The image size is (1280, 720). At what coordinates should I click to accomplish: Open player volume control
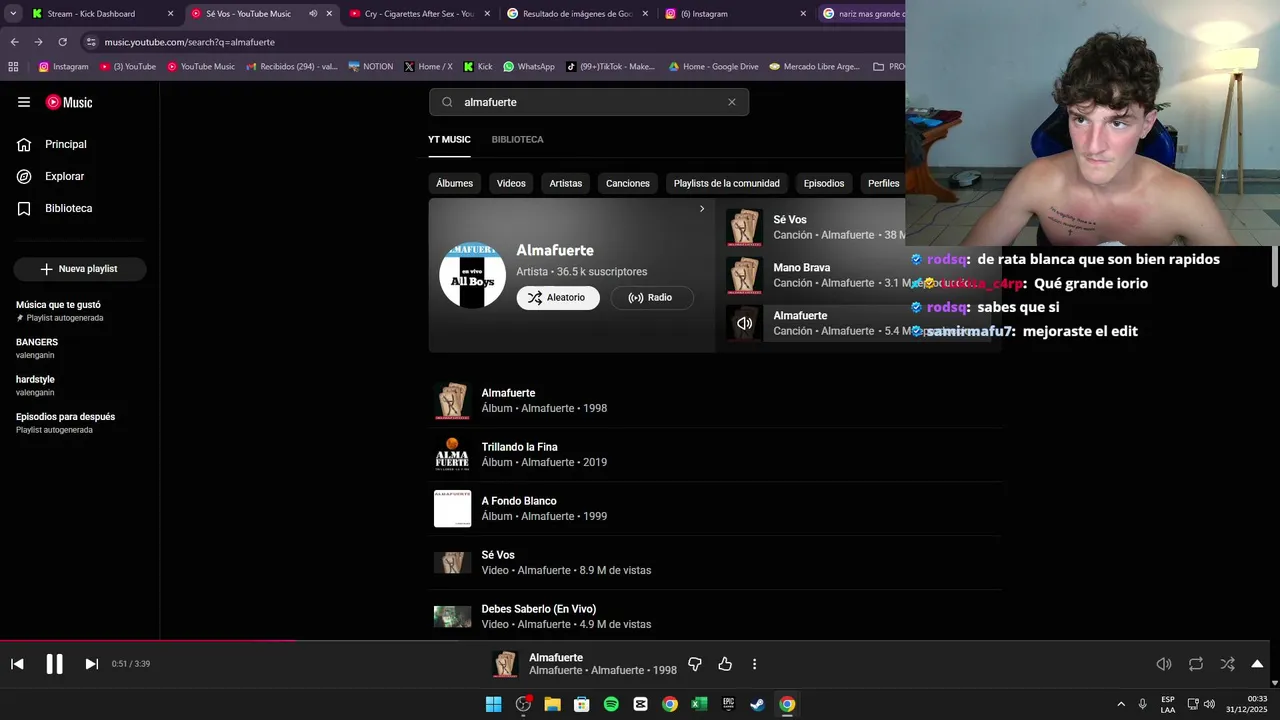(x=1164, y=664)
